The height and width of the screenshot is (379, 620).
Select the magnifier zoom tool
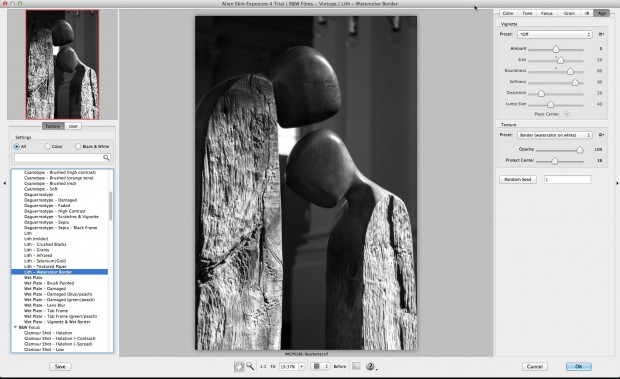click(x=250, y=366)
